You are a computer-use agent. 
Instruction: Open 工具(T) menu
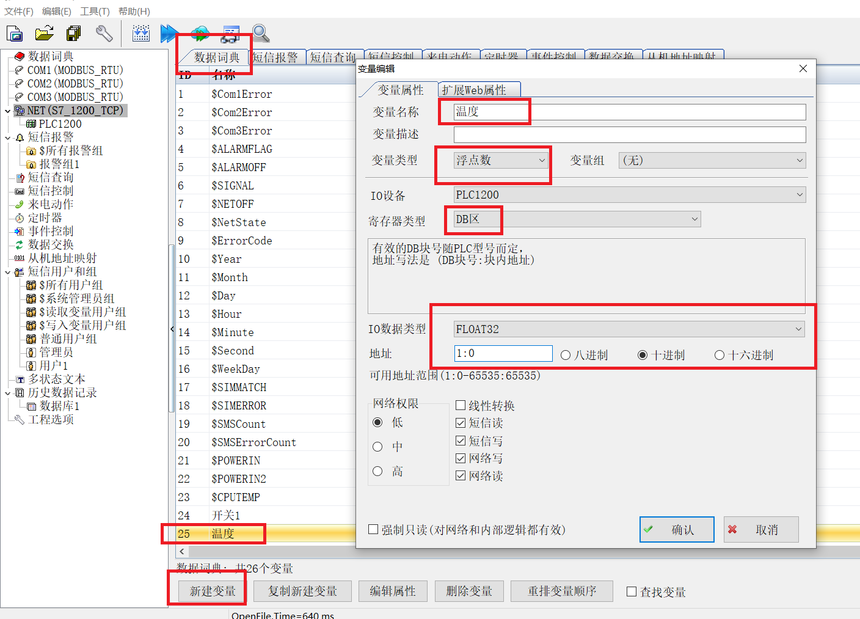(95, 11)
